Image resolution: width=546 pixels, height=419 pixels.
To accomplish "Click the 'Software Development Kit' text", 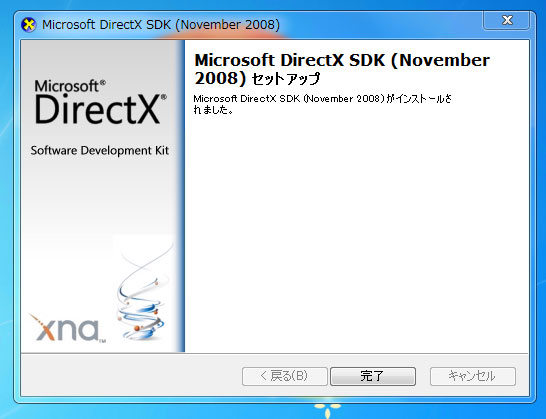I will click(x=100, y=150).
